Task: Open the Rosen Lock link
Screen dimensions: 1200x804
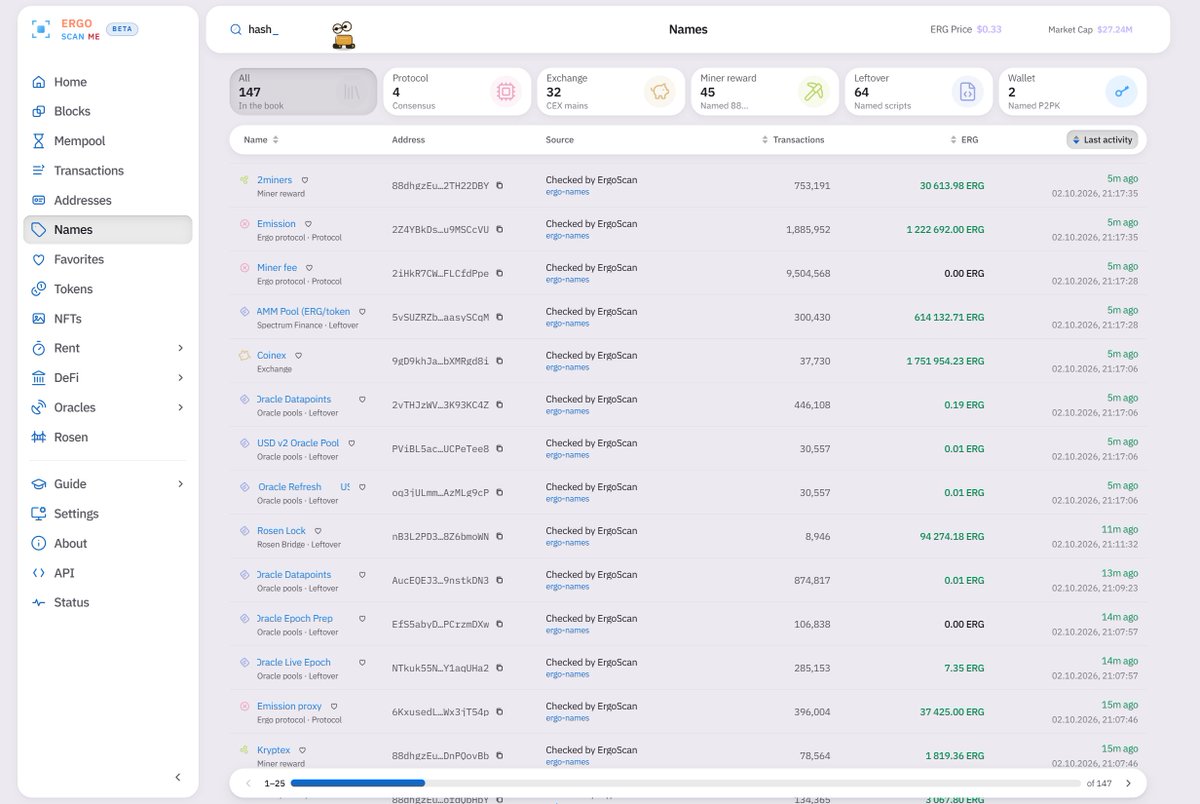Action: pos(281,531)
